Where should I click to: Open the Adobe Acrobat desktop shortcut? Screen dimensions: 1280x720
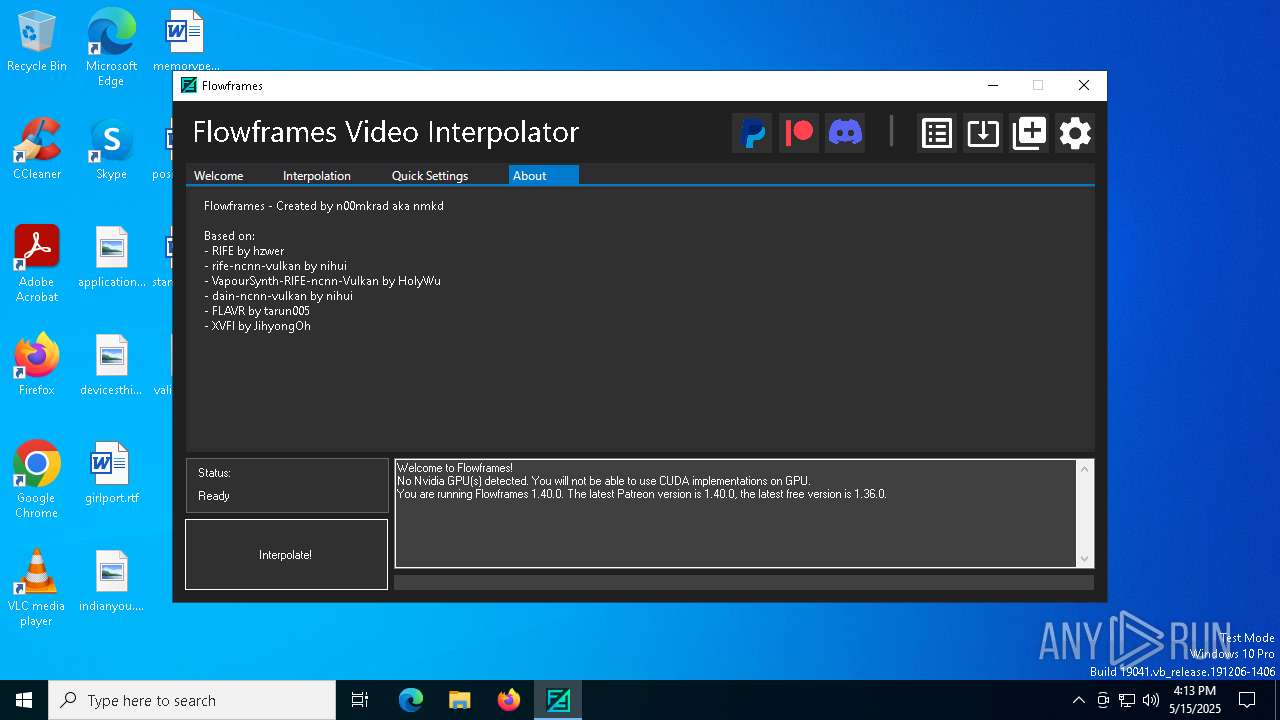tap(37, 264)
